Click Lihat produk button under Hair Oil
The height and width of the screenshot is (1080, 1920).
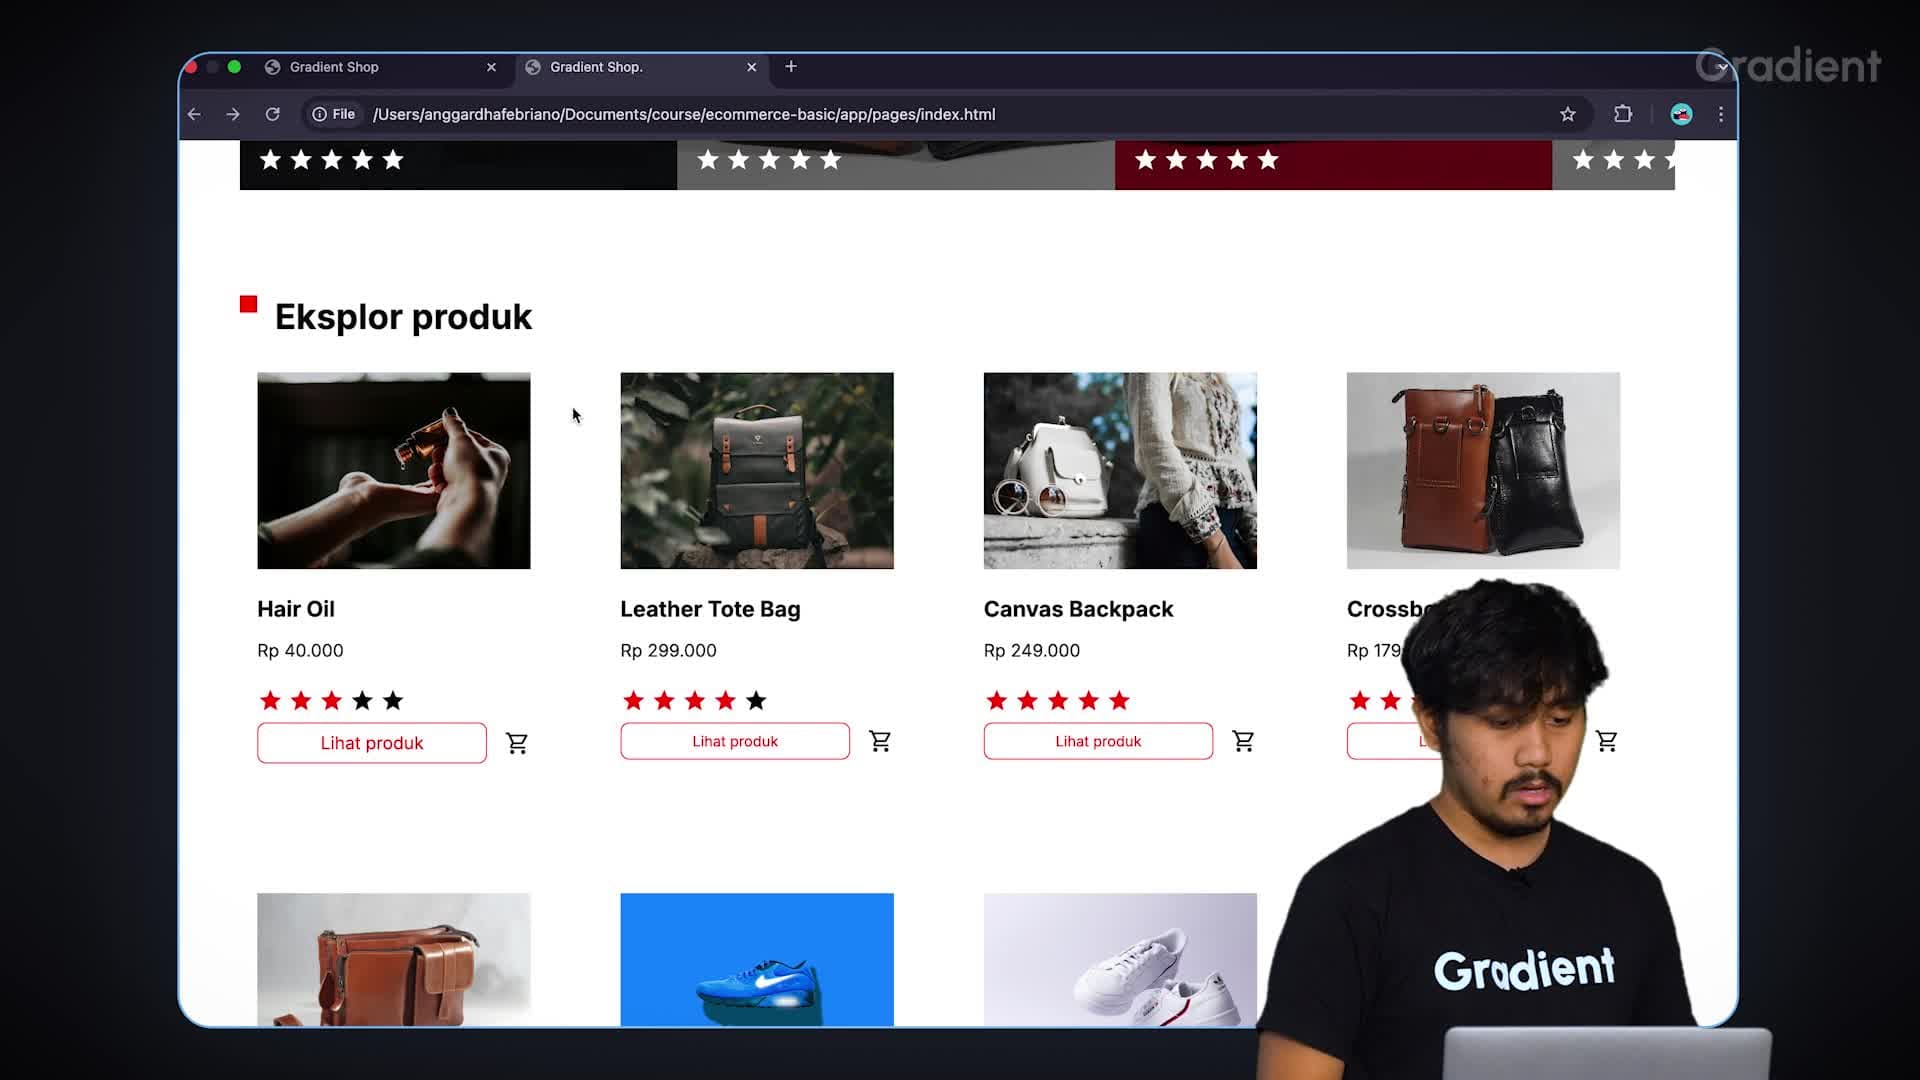coord(372,742)
